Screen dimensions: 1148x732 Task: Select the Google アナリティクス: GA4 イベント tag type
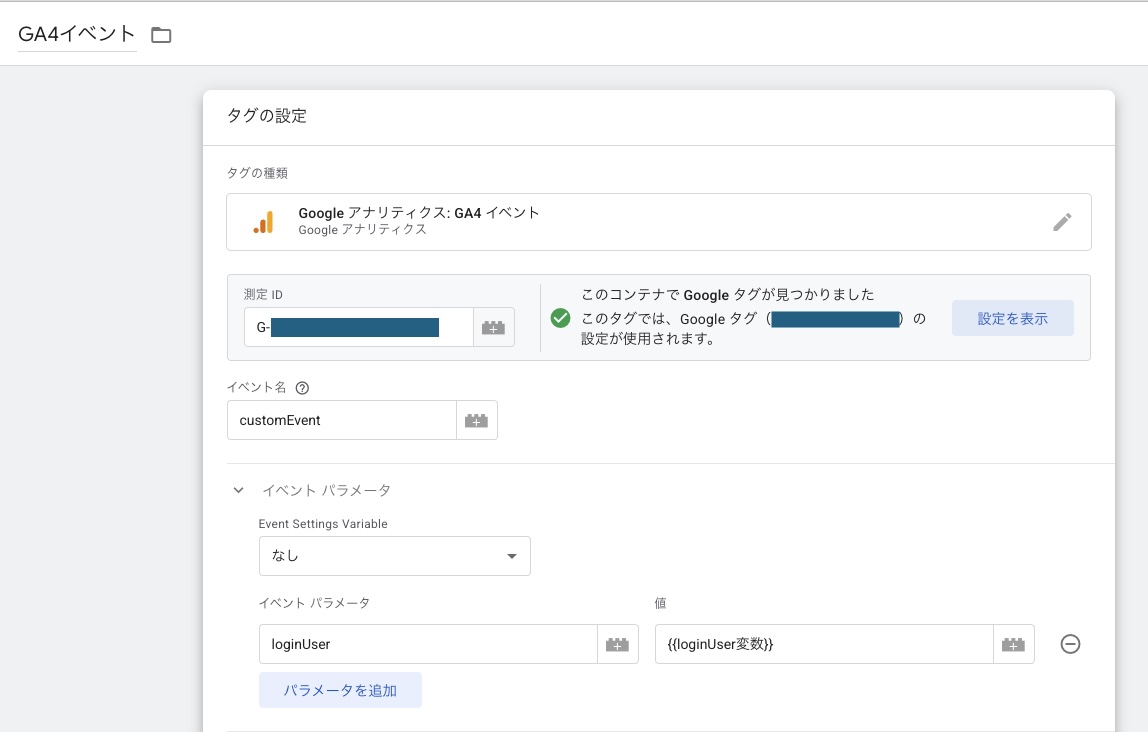point(658,222)
